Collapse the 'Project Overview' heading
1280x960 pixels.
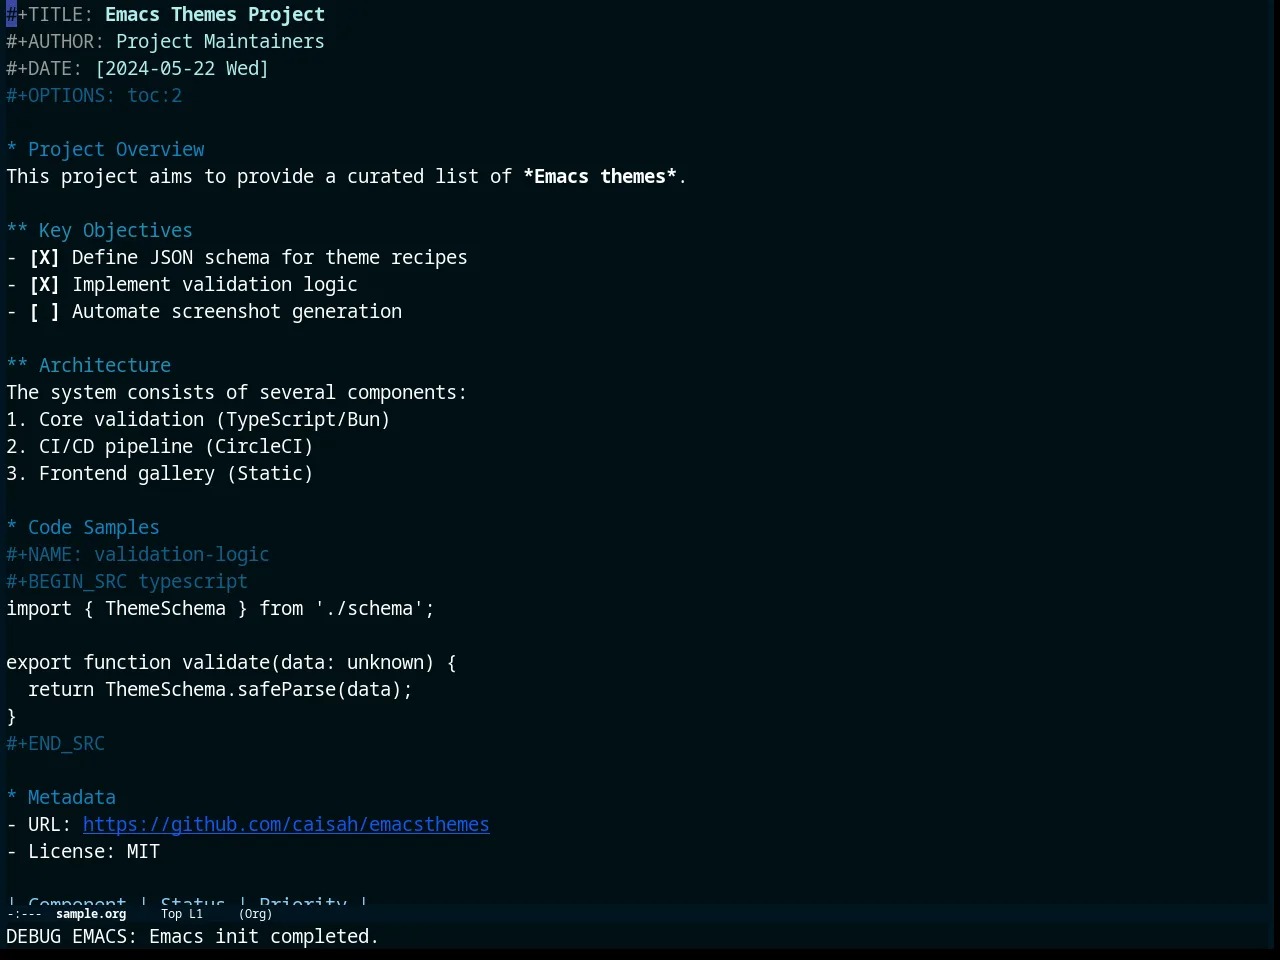105,149
